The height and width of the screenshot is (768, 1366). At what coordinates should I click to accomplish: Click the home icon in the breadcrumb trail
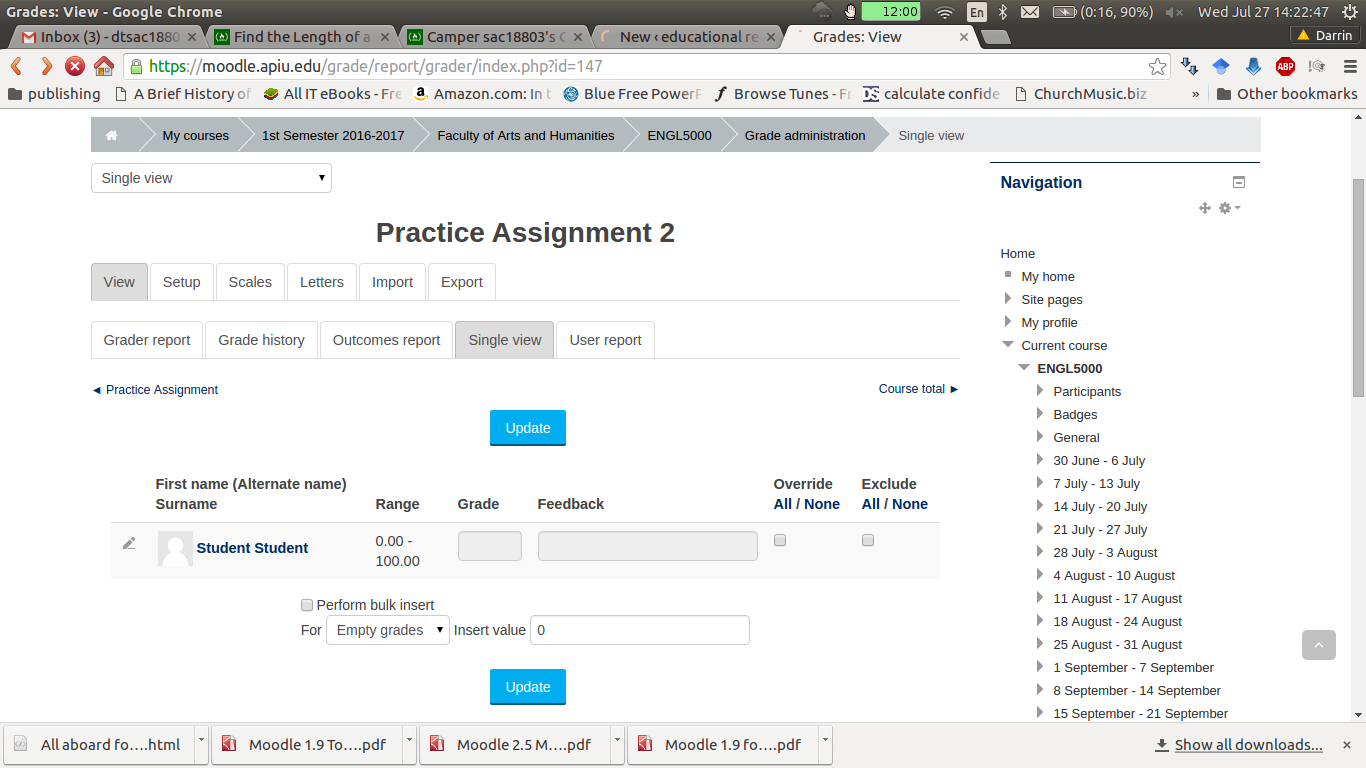click(x=111, y=134)
